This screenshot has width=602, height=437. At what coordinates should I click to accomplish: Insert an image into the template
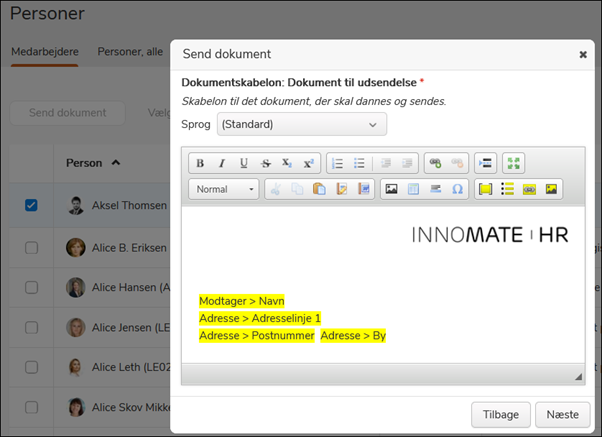pyautogui.click(x=391, y=189)
